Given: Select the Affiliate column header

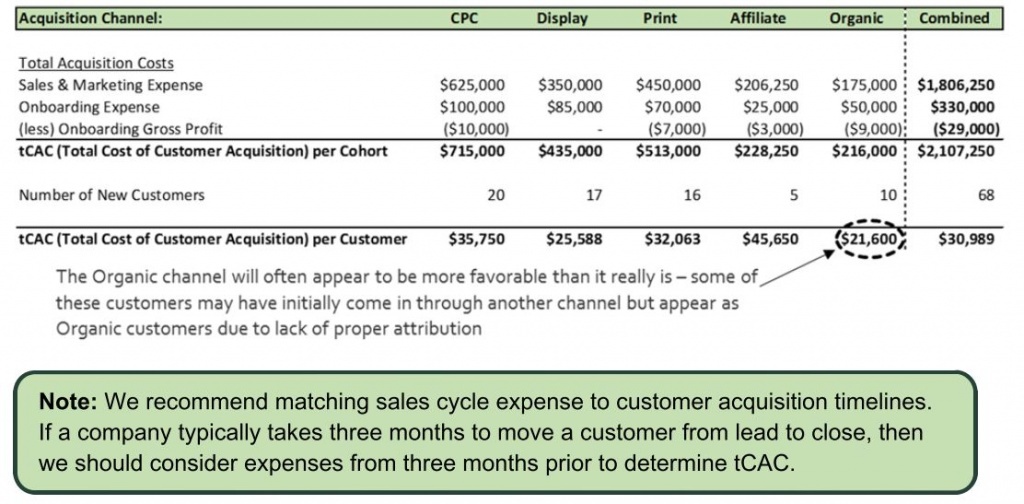Looking at the screenshot, I should (x=758, y=18).
